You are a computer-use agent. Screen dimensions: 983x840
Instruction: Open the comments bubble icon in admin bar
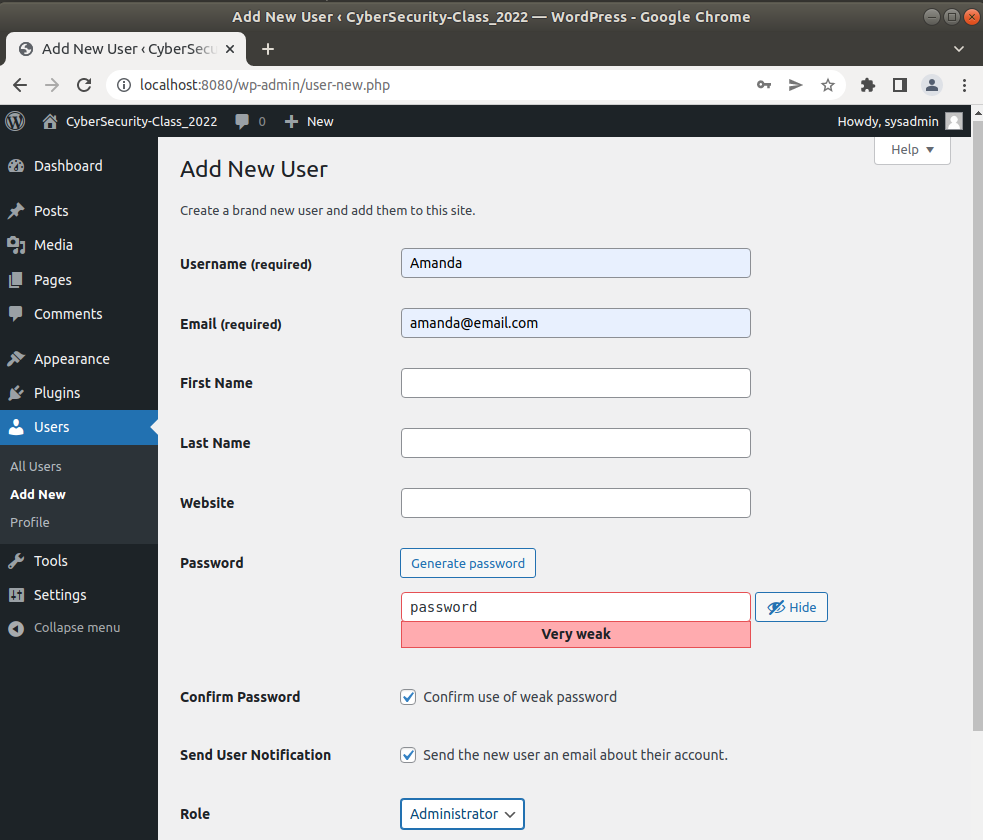242,121
